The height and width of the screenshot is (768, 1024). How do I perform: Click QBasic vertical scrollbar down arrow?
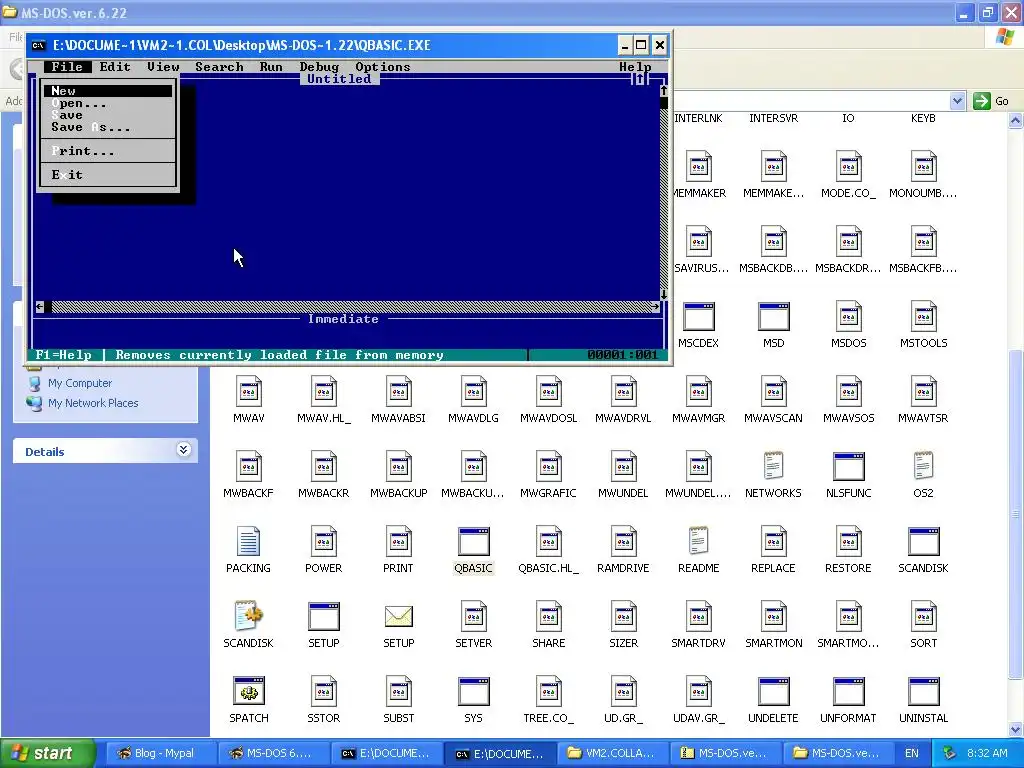[x=664, y=295]
